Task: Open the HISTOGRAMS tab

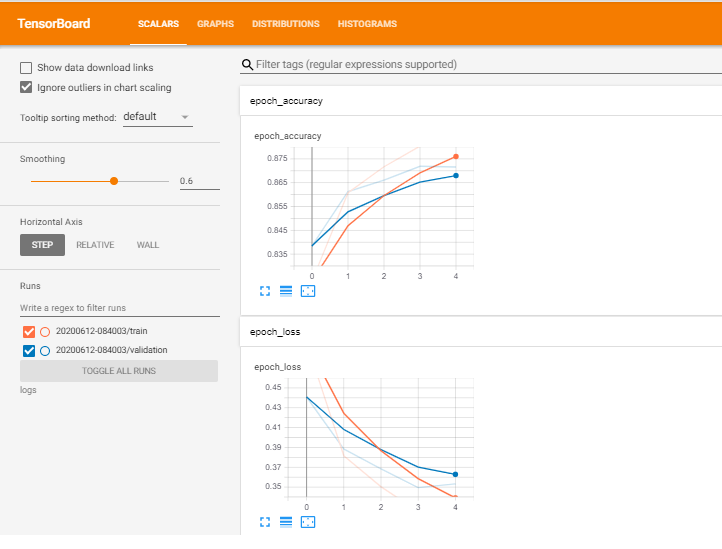Action: (367, 24)
